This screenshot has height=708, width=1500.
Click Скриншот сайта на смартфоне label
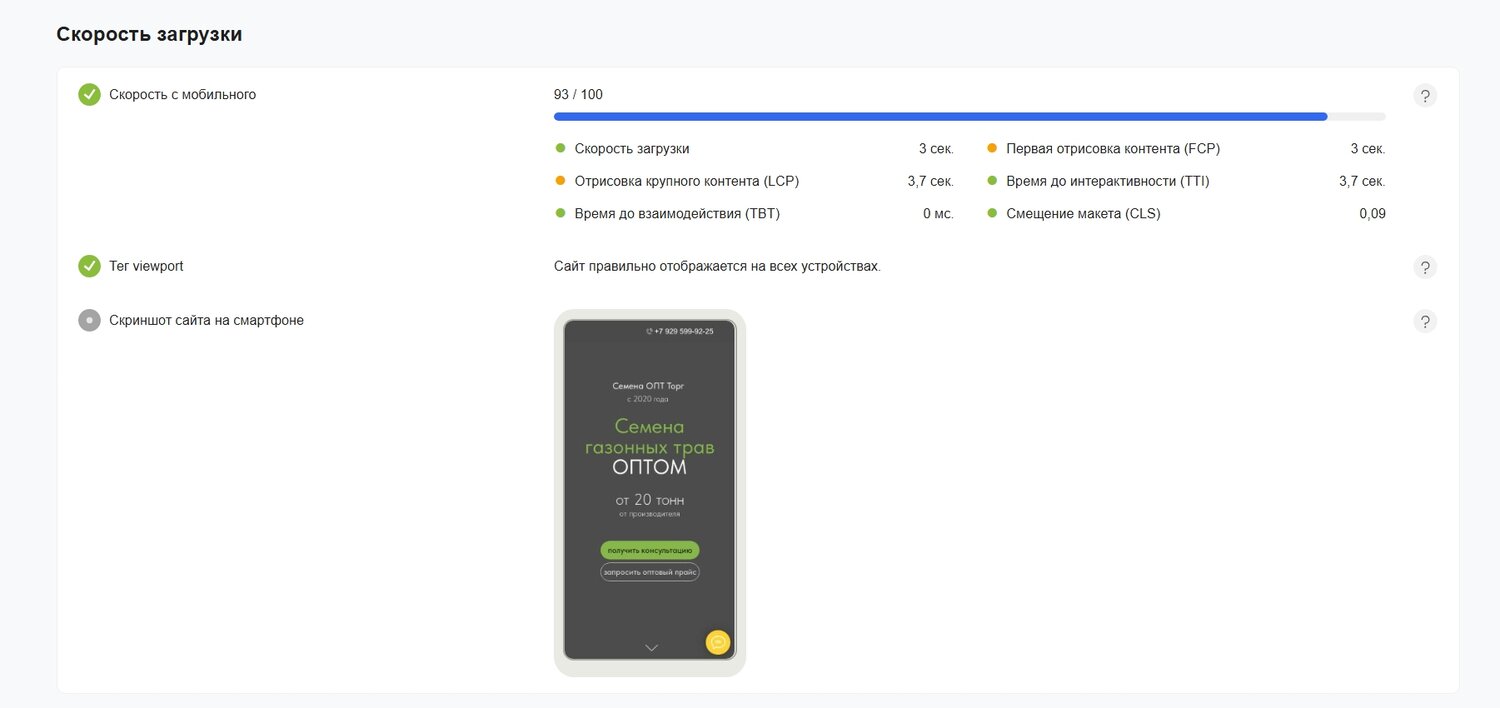pyautogui.click(x=206, y=320)
